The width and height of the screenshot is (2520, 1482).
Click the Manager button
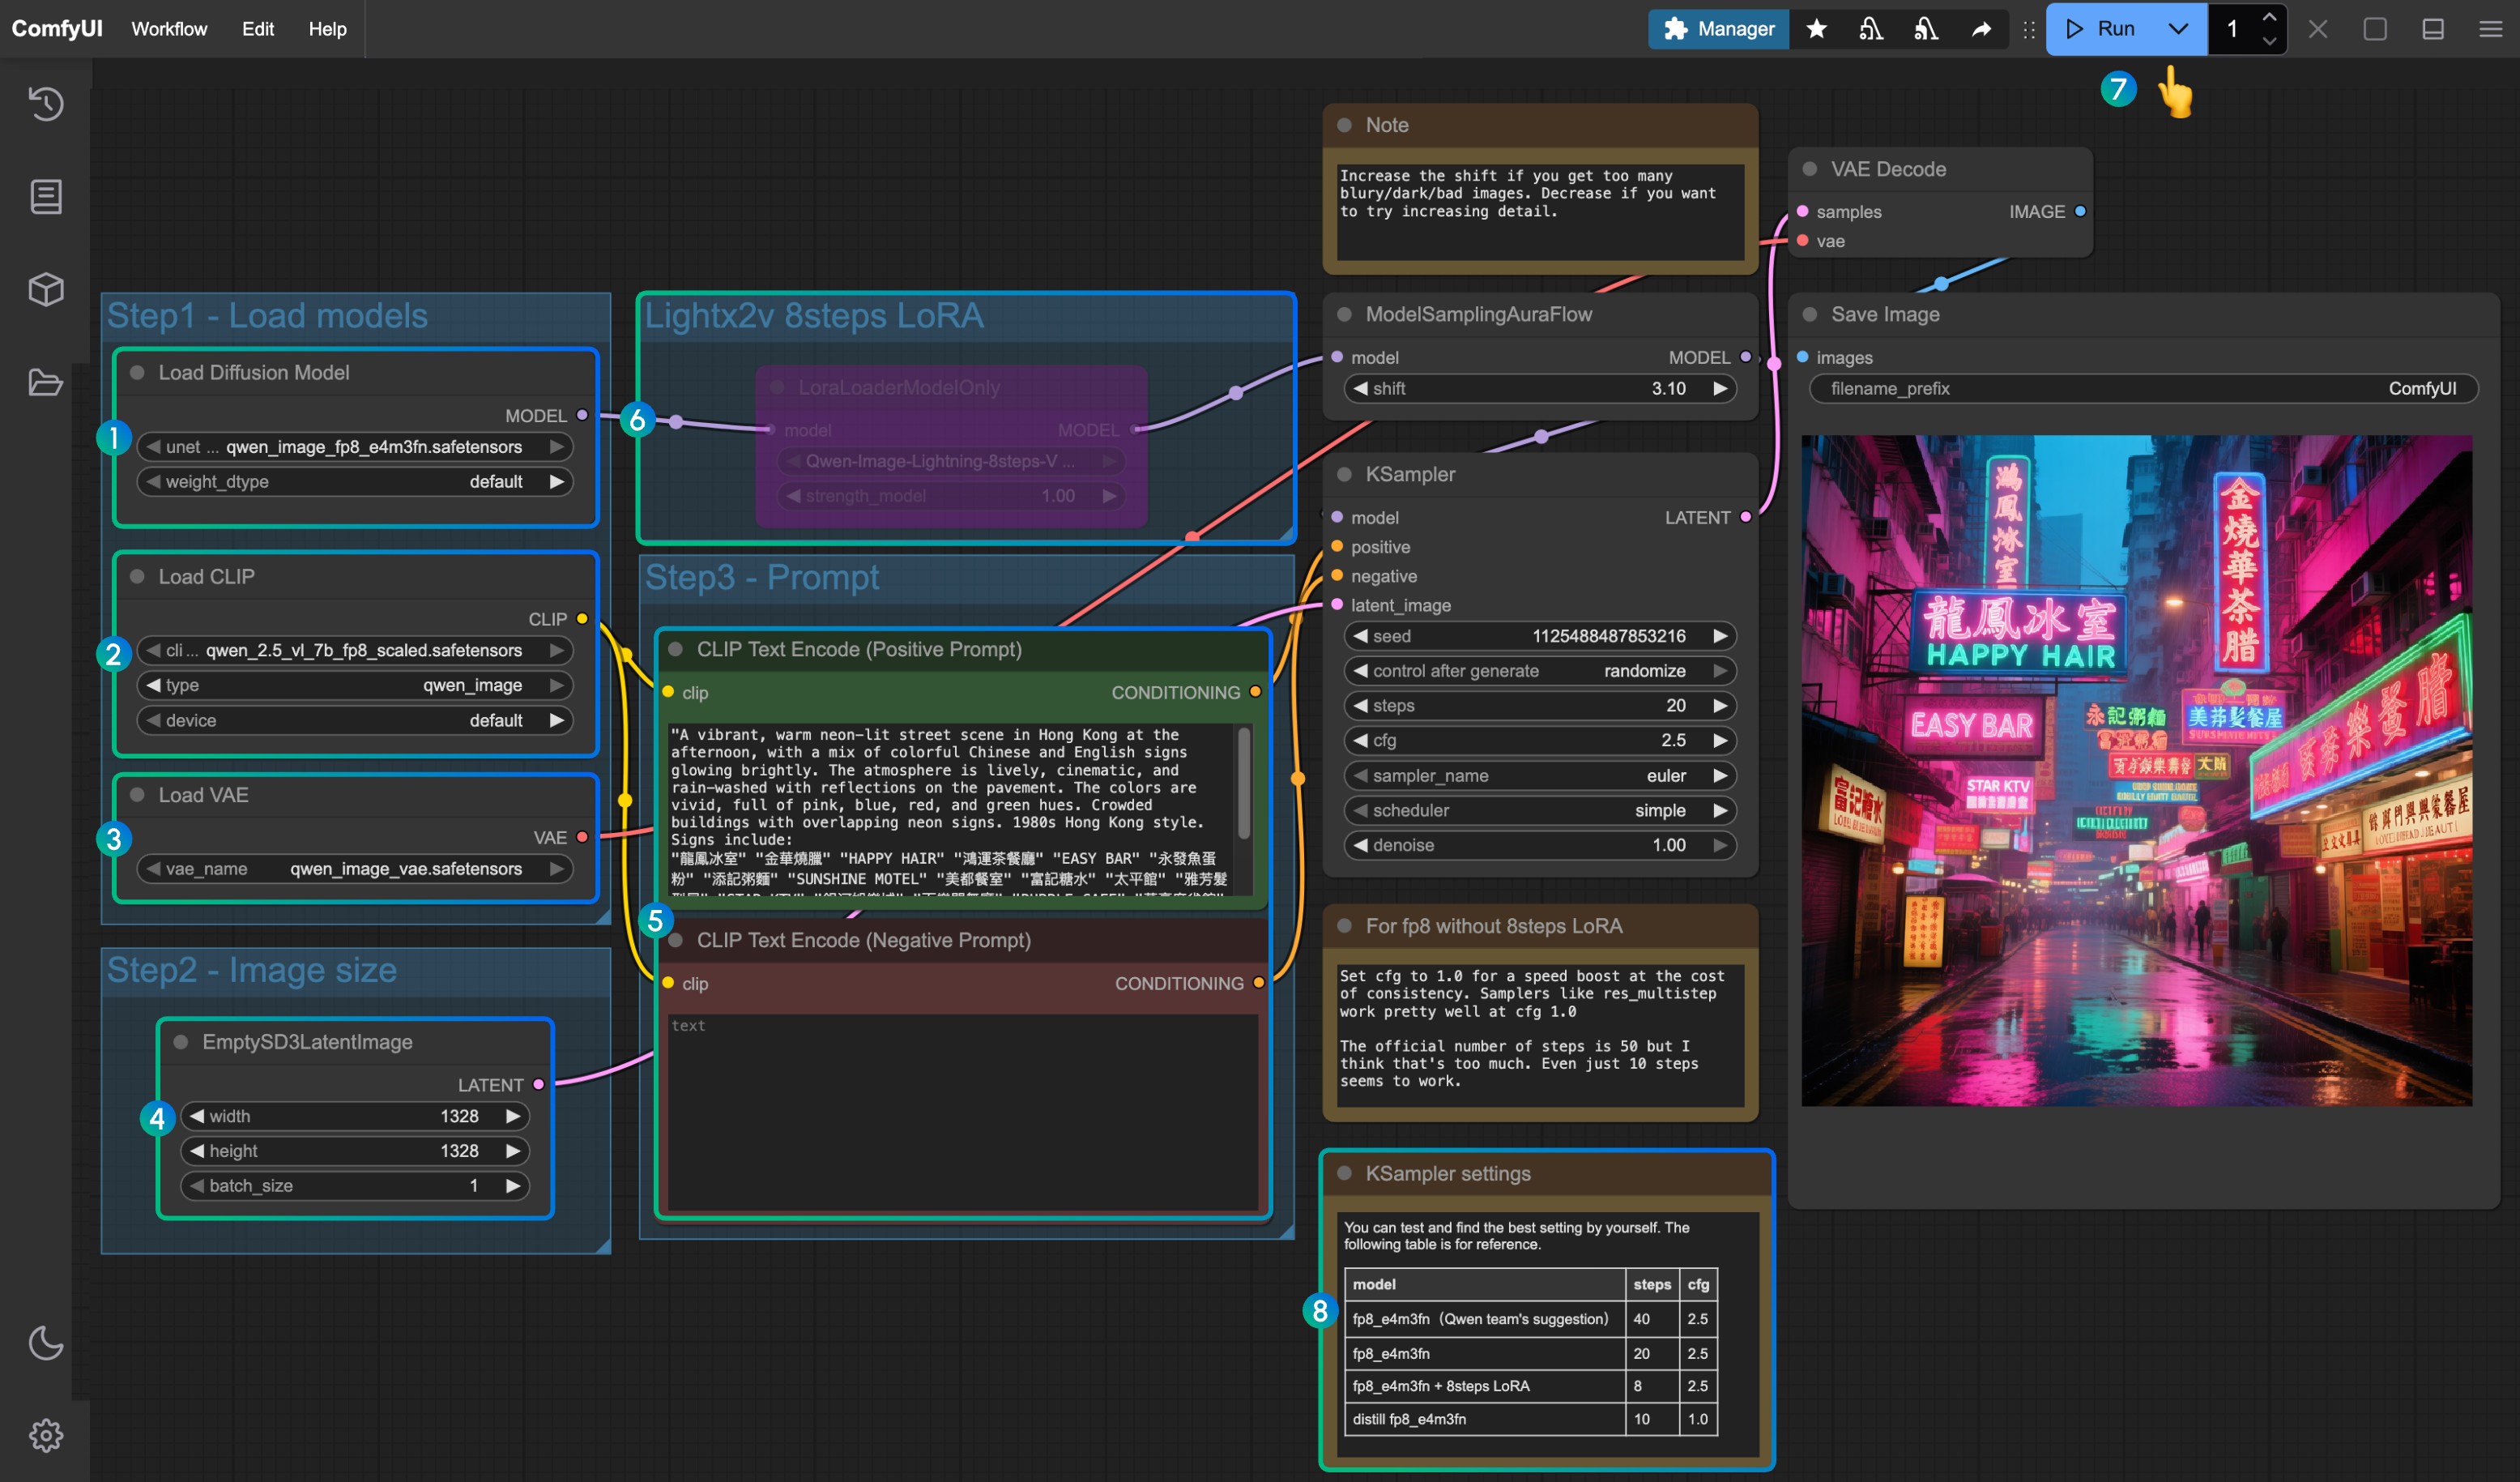coord(1718,29)
